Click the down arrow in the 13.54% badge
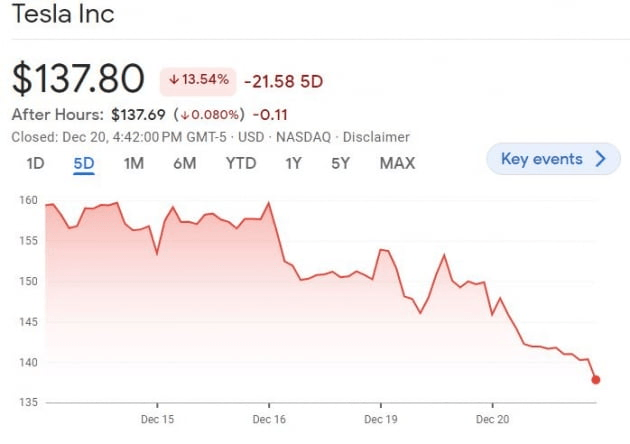Viewport: 630px width, 444px height. coord(173,79)
